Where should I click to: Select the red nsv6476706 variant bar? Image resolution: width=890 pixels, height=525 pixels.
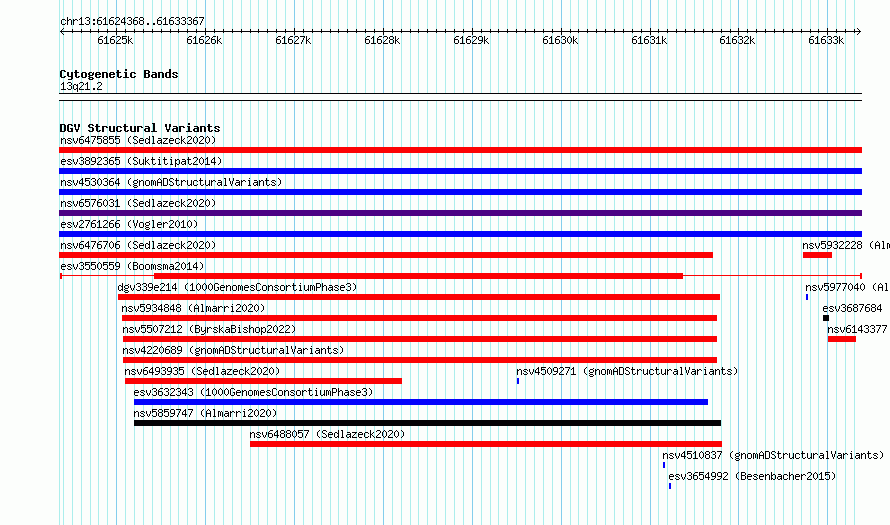[x=386, y=255]
